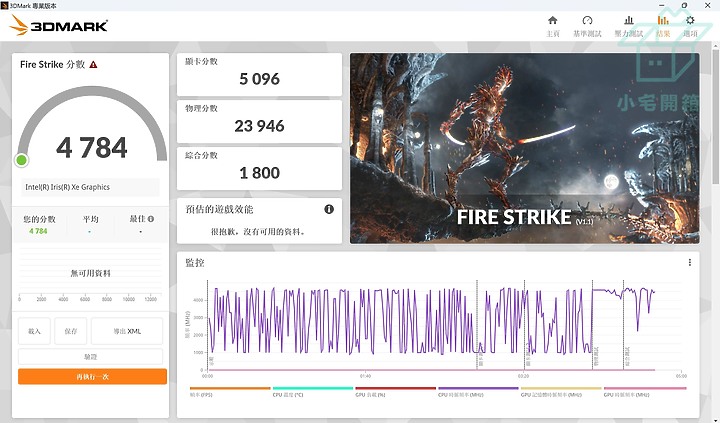Image resolution: width=720 pixels, height=423 pixels.
Task: Click the 3DMark logo
Action: [x=59, y=25]
